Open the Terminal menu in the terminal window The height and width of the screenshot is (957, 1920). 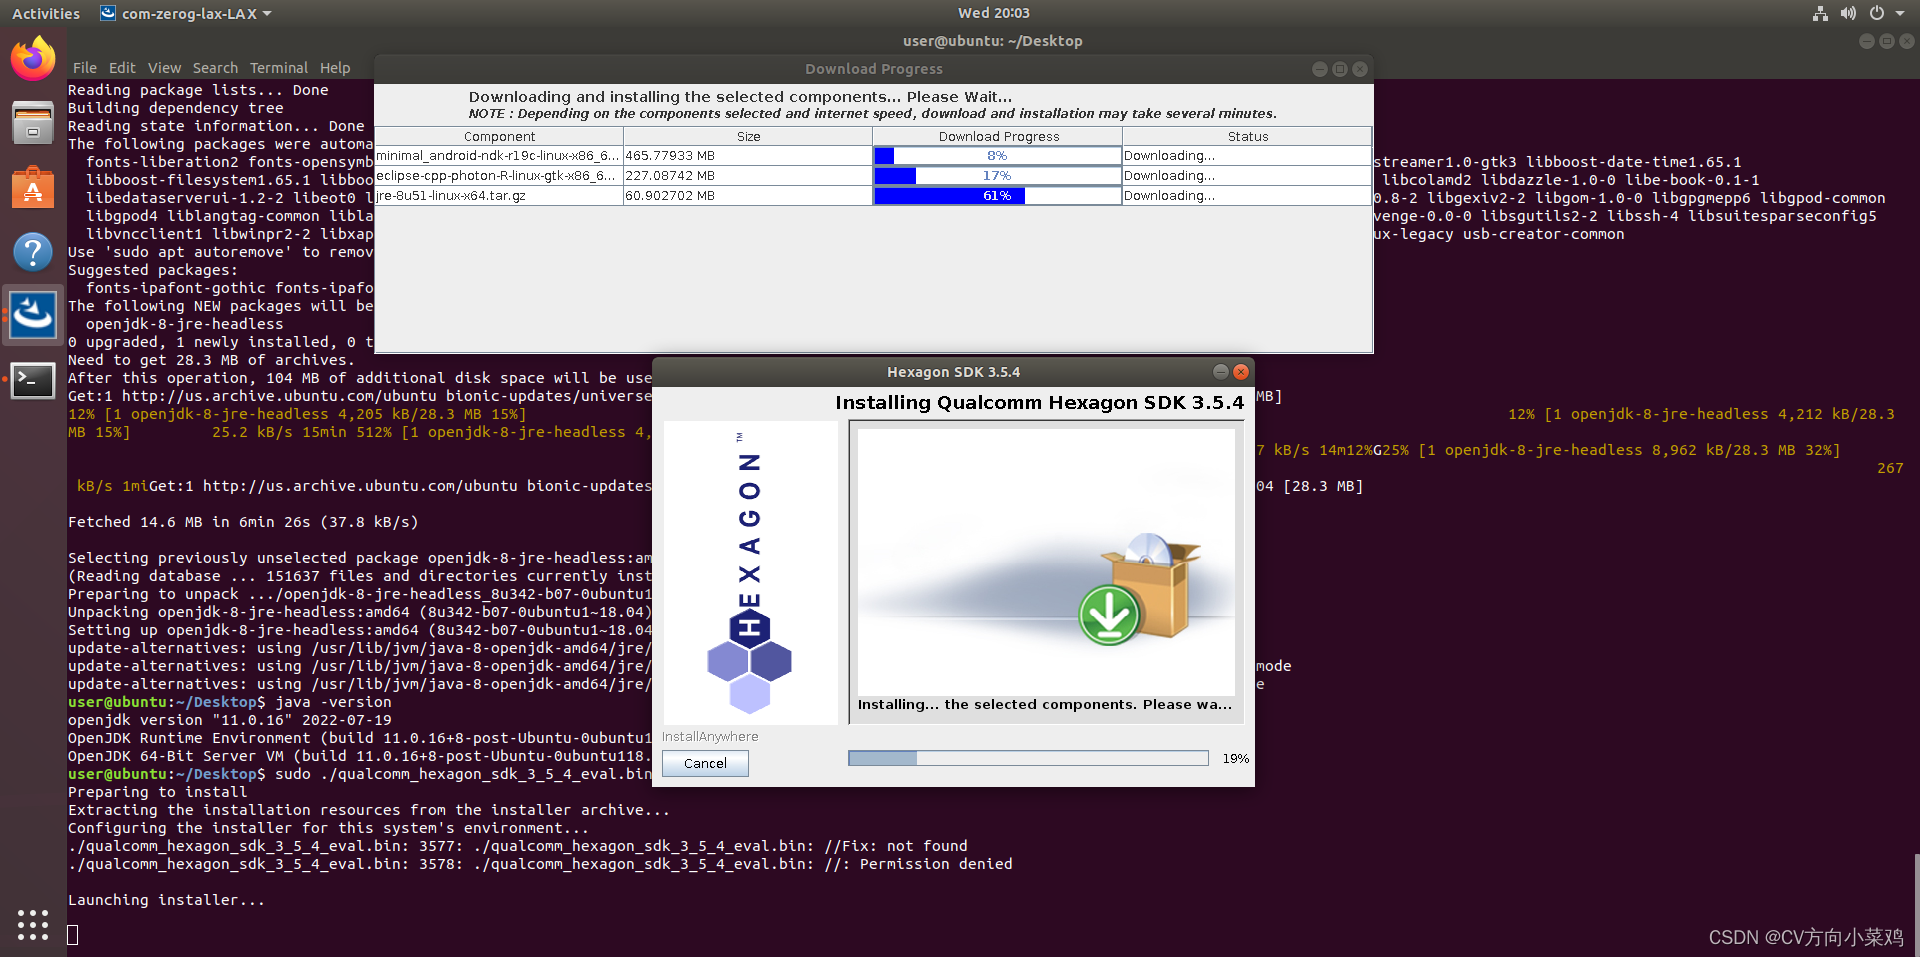(278, 67)
